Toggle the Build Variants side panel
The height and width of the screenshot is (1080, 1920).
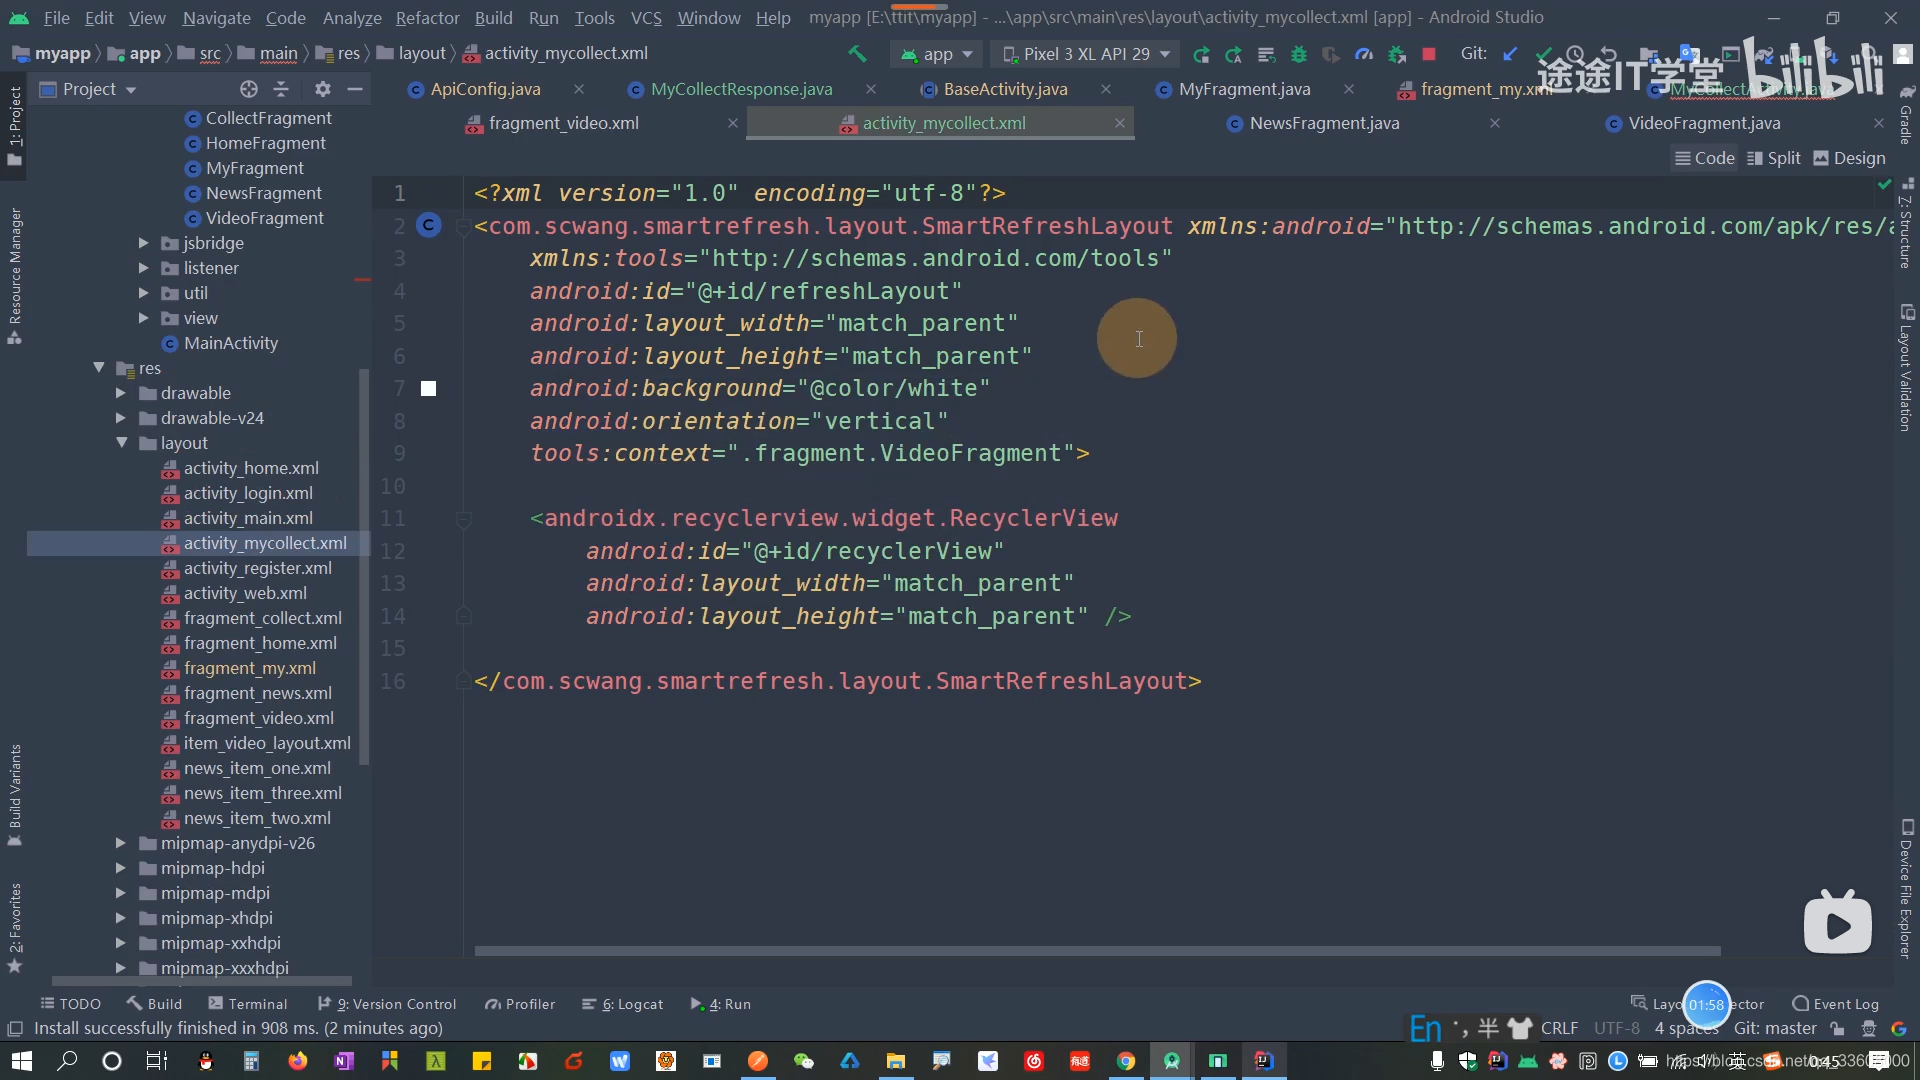coord(15,795)
